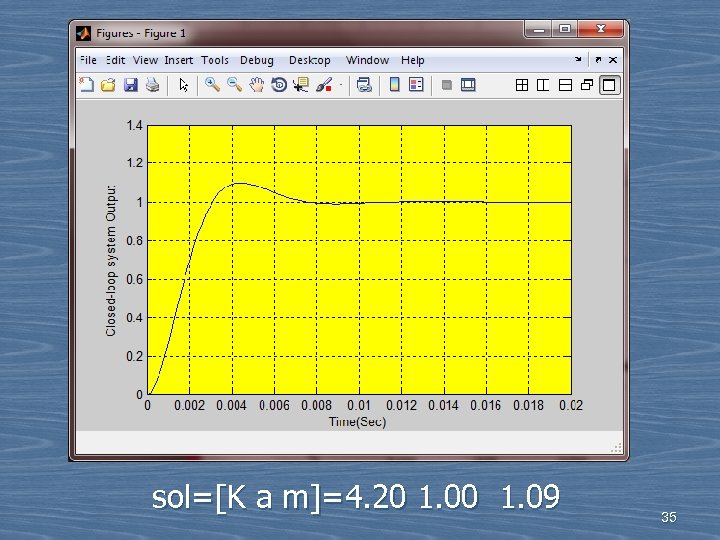Select the Edit Plot arrow tool

pos(184,85)
